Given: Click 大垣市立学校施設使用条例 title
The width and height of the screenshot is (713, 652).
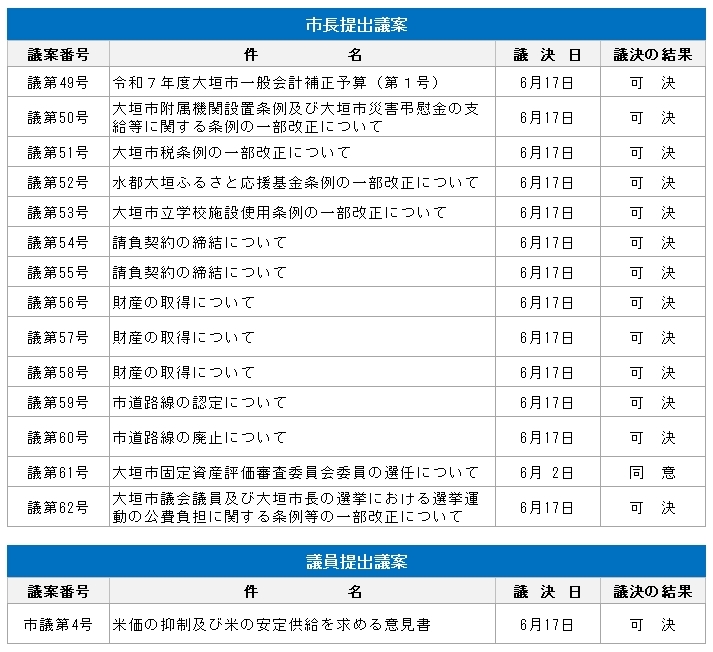Looking at the screenshot, I should 280,212.
